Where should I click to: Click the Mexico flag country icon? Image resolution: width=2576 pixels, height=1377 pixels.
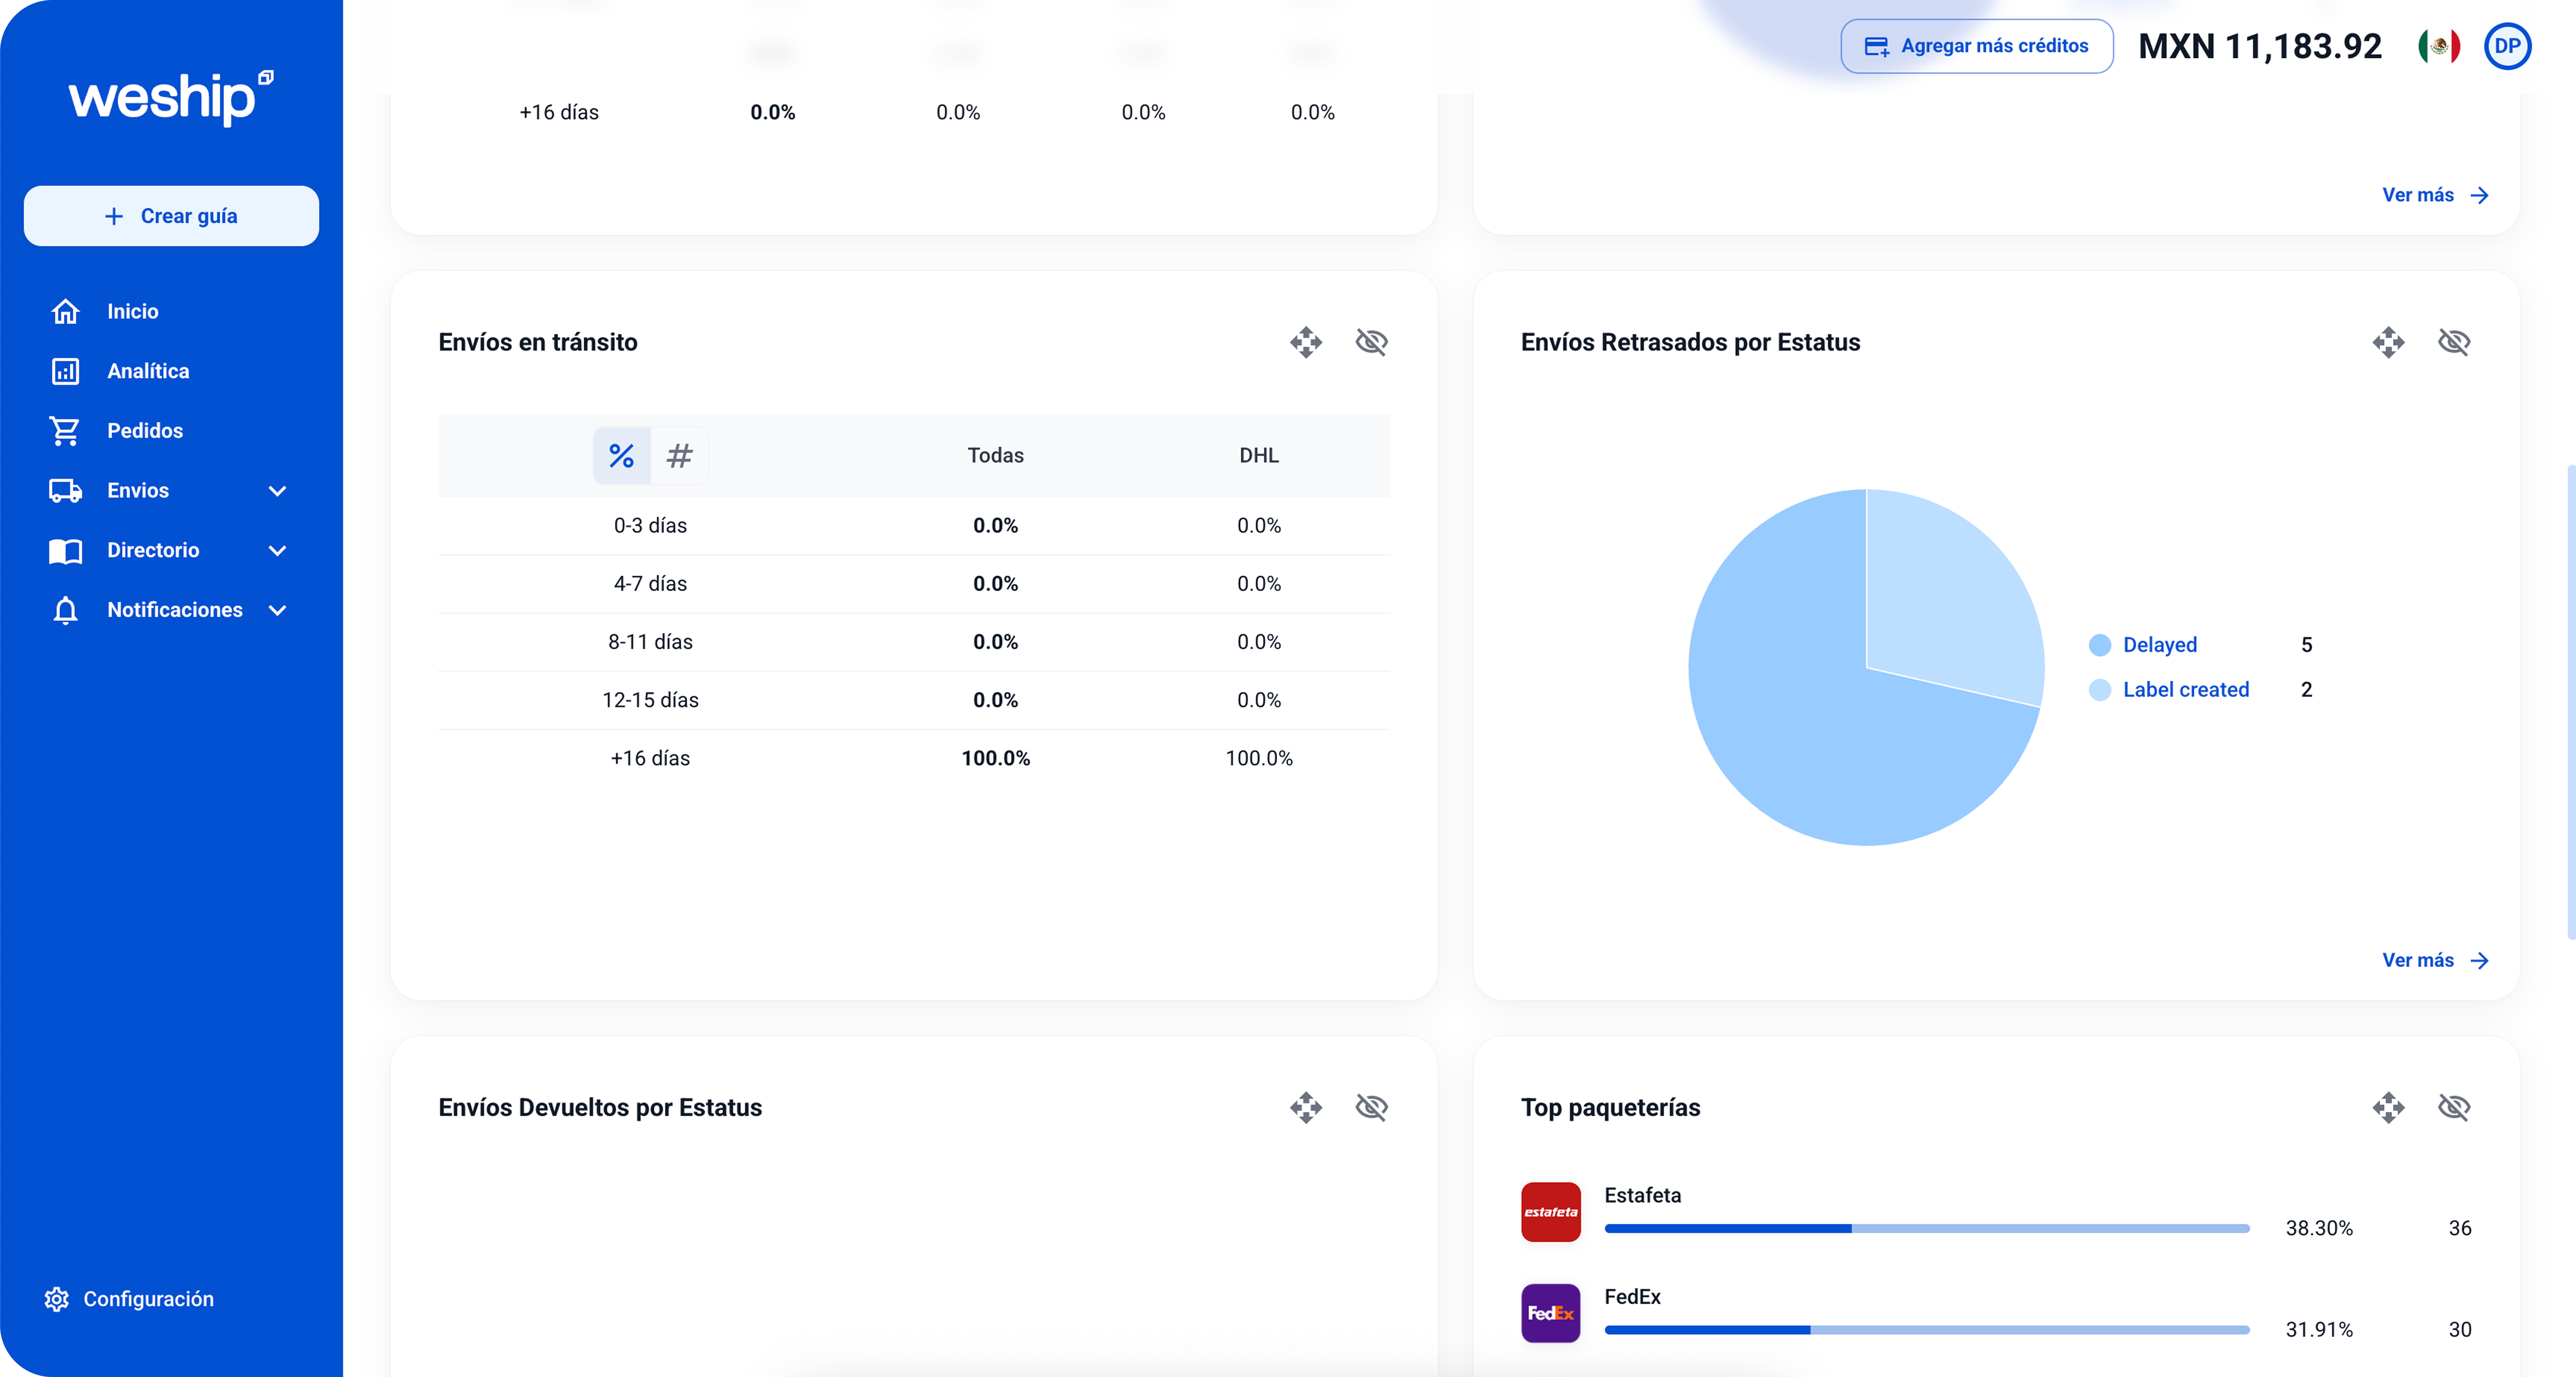click(x=2439, y=46)
